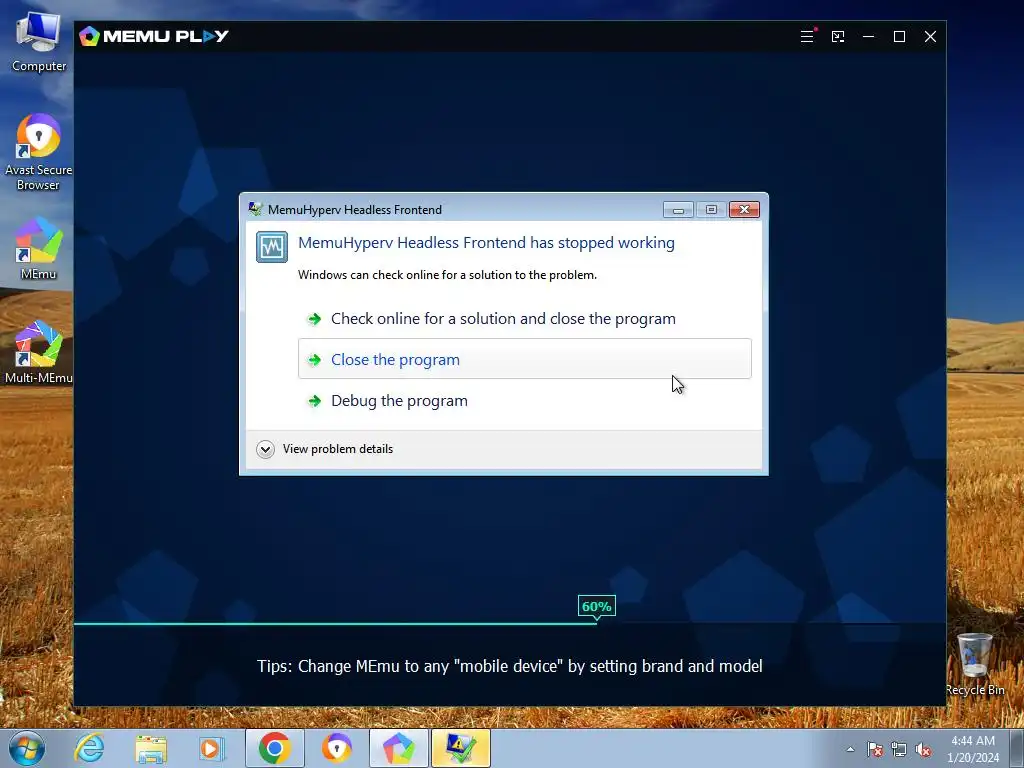The width and height of the screenshot is (1024, 768).
Task: Open the Computer desktop icon
Action: pyautogui.click(x=39, y=42)
